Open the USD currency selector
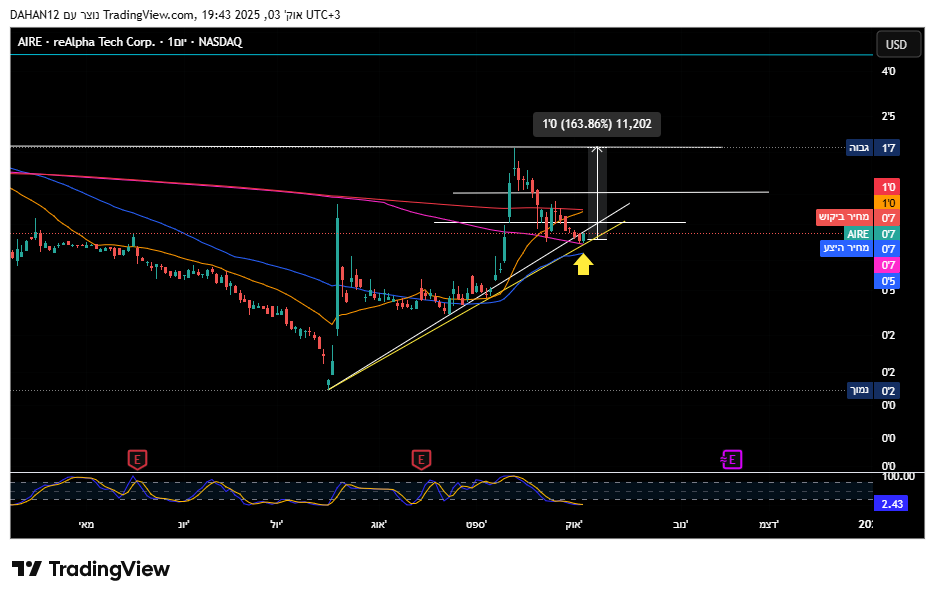935x599 pixels. (x=898, y=45)
